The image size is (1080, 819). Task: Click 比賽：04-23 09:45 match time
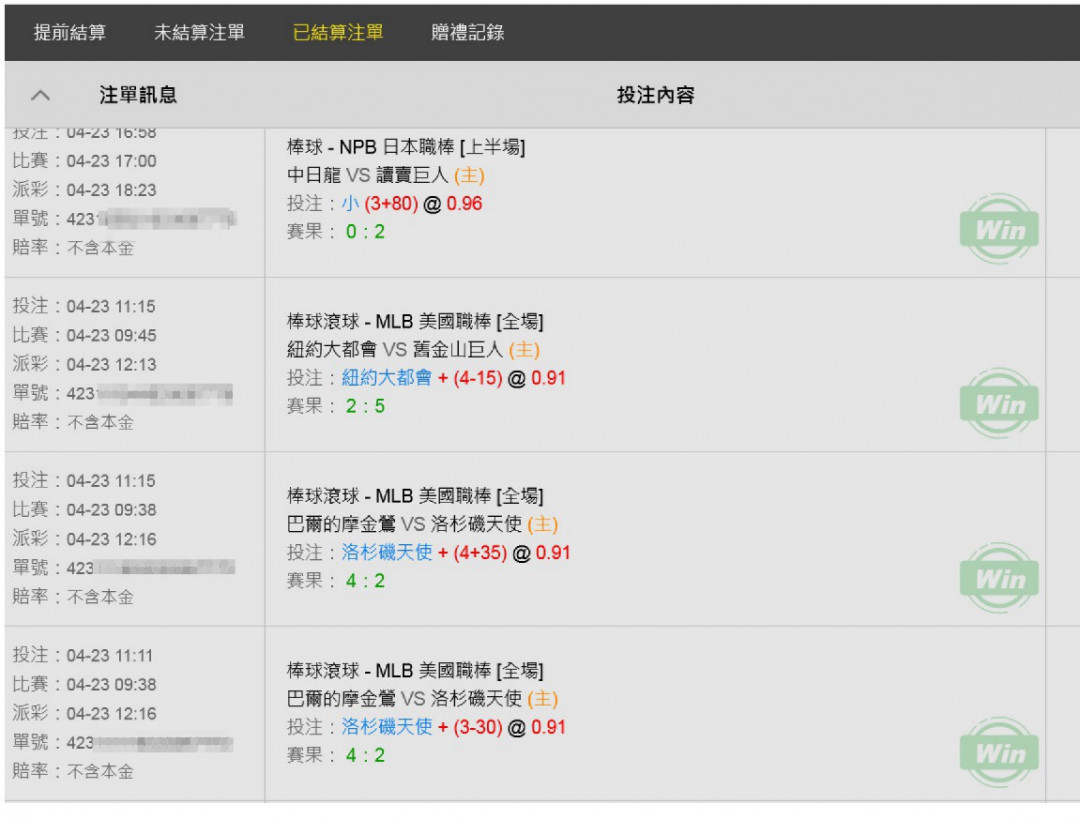(85, 335)
